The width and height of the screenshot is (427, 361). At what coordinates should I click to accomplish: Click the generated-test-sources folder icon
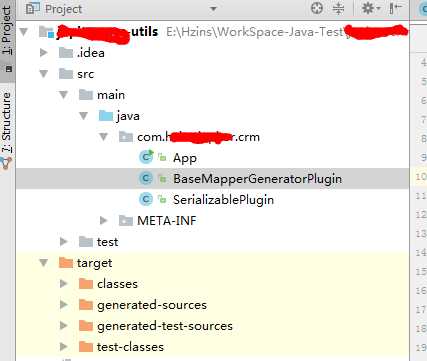pyautogui.click(x=86, y=325)
